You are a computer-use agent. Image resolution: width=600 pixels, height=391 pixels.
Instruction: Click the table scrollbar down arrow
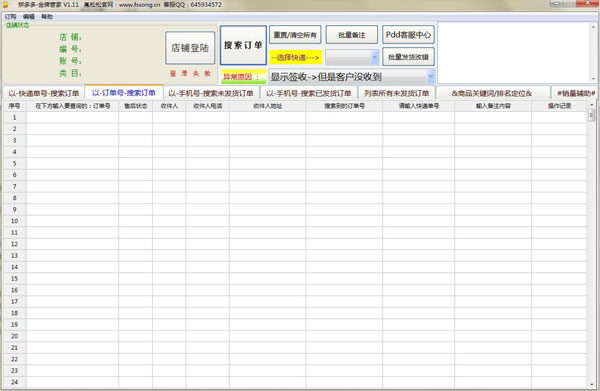click(x=592, y=384)
